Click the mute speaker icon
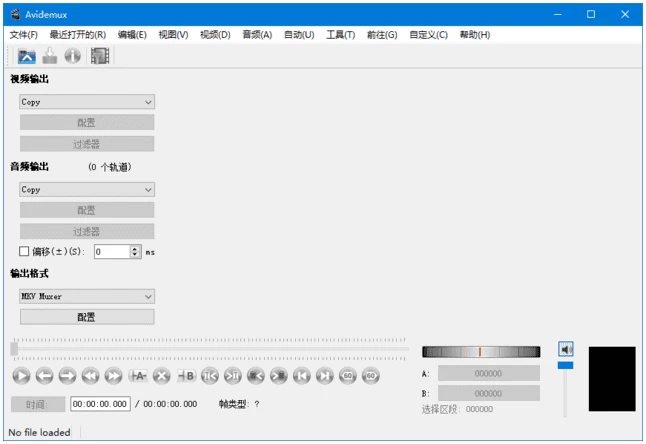This screenshot has width=646, height=444. coord(565,349)
